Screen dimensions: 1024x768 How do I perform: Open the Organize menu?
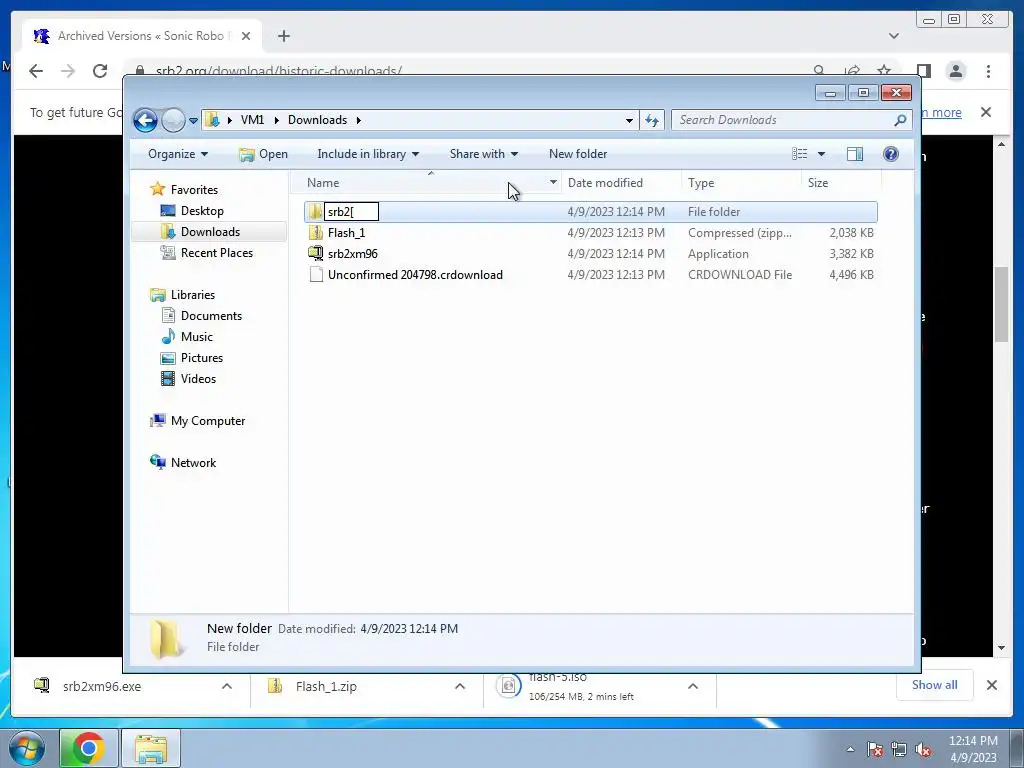pyautogui.click(x=178, y=154)
